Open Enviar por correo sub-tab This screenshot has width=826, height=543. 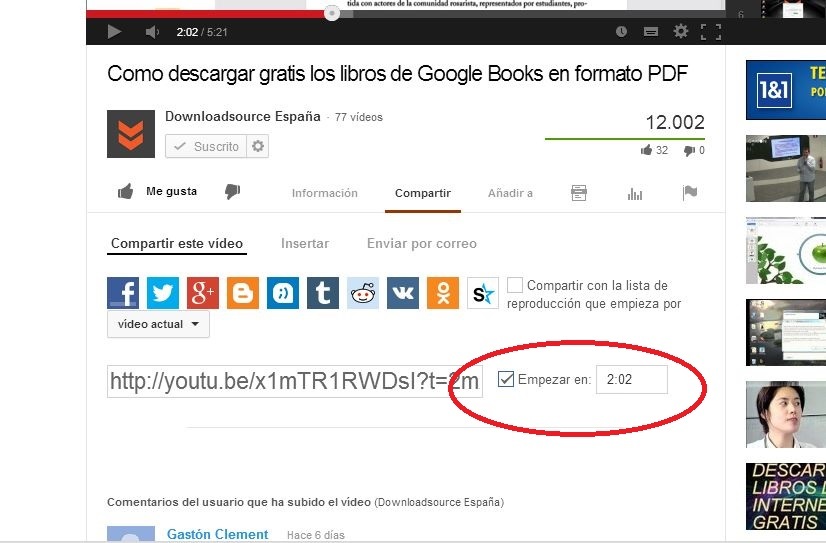[x=422, y=243]
